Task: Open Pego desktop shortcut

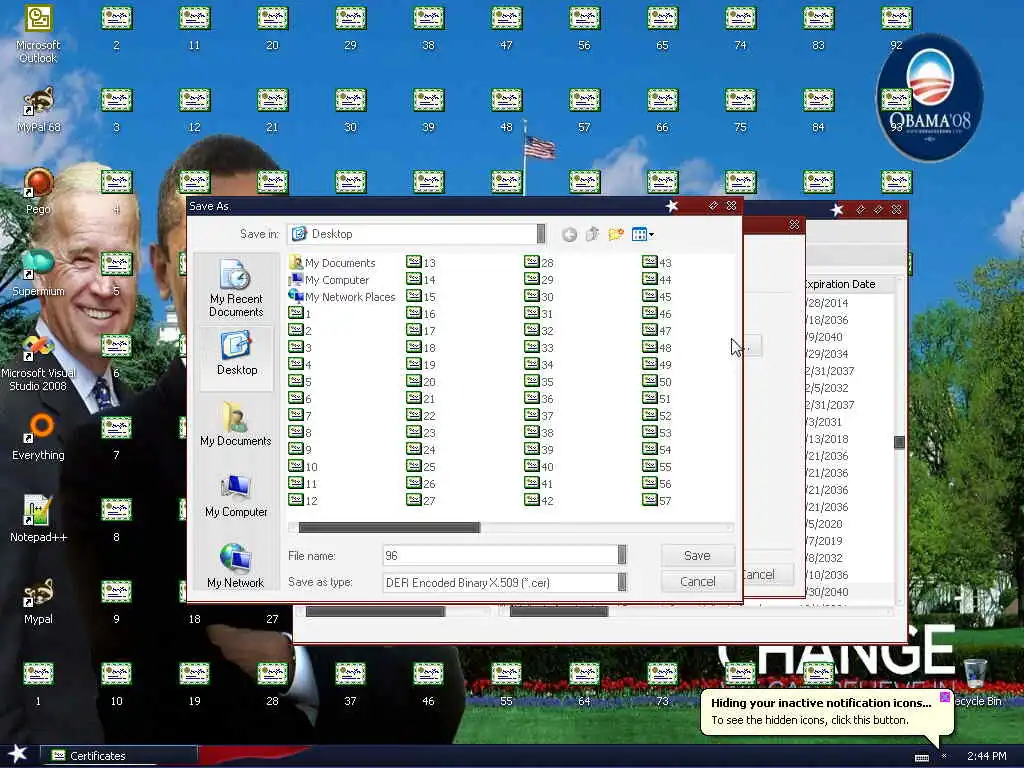Action: [x=38, y=191]
